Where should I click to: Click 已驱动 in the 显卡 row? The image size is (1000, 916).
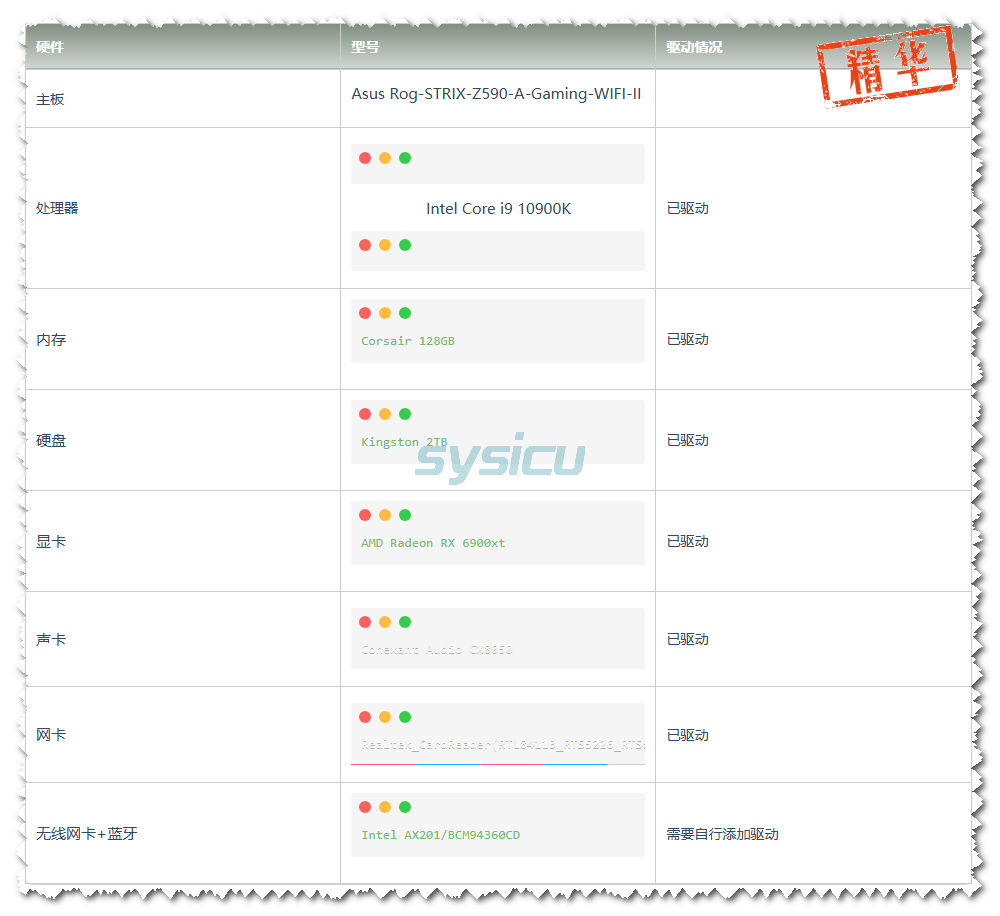tap(688, 542)
